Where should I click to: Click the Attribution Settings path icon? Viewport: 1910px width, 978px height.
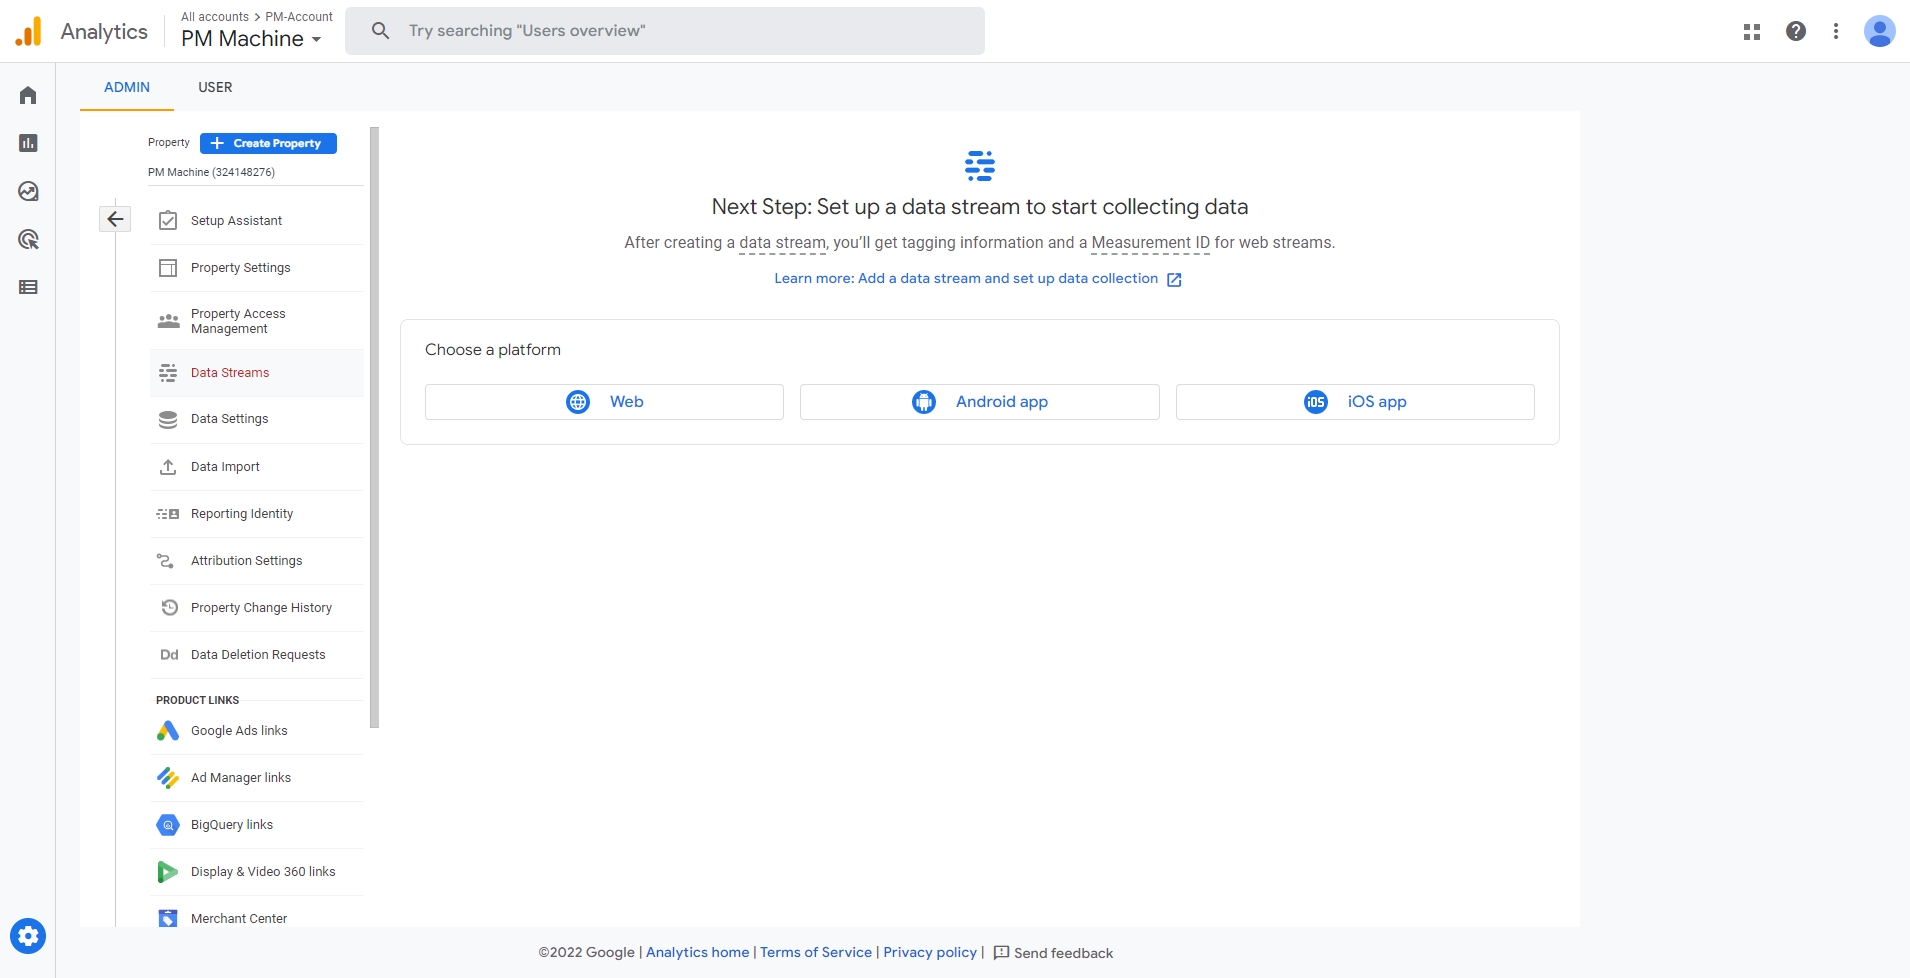(x=166, y=561)
